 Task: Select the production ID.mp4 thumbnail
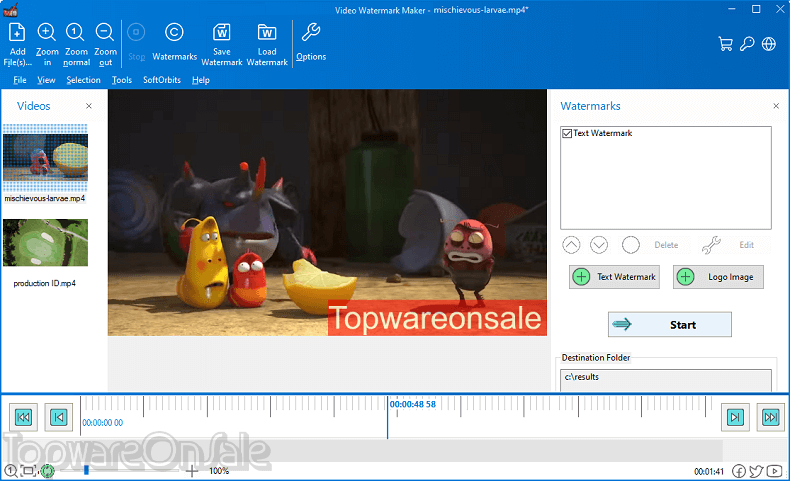(x=45, y=243)
